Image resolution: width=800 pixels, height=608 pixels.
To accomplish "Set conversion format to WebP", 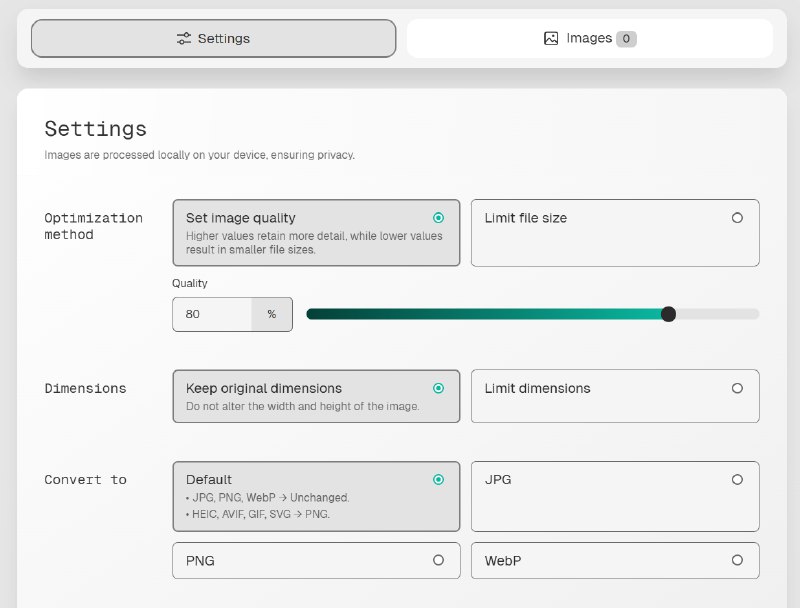I will click(614, 561).
